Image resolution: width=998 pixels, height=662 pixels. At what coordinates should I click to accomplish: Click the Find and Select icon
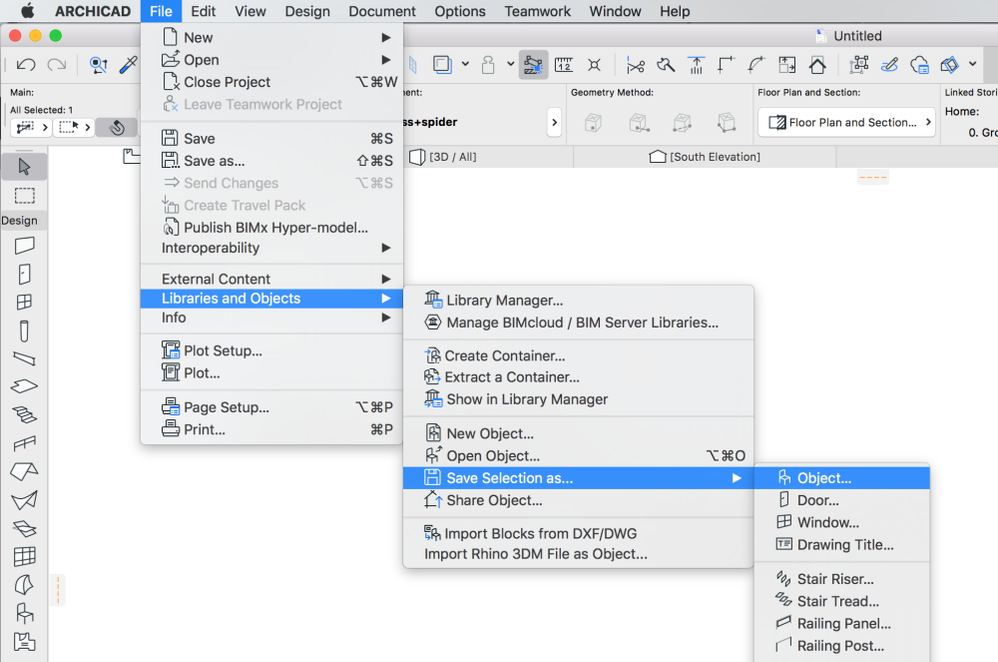98,64
